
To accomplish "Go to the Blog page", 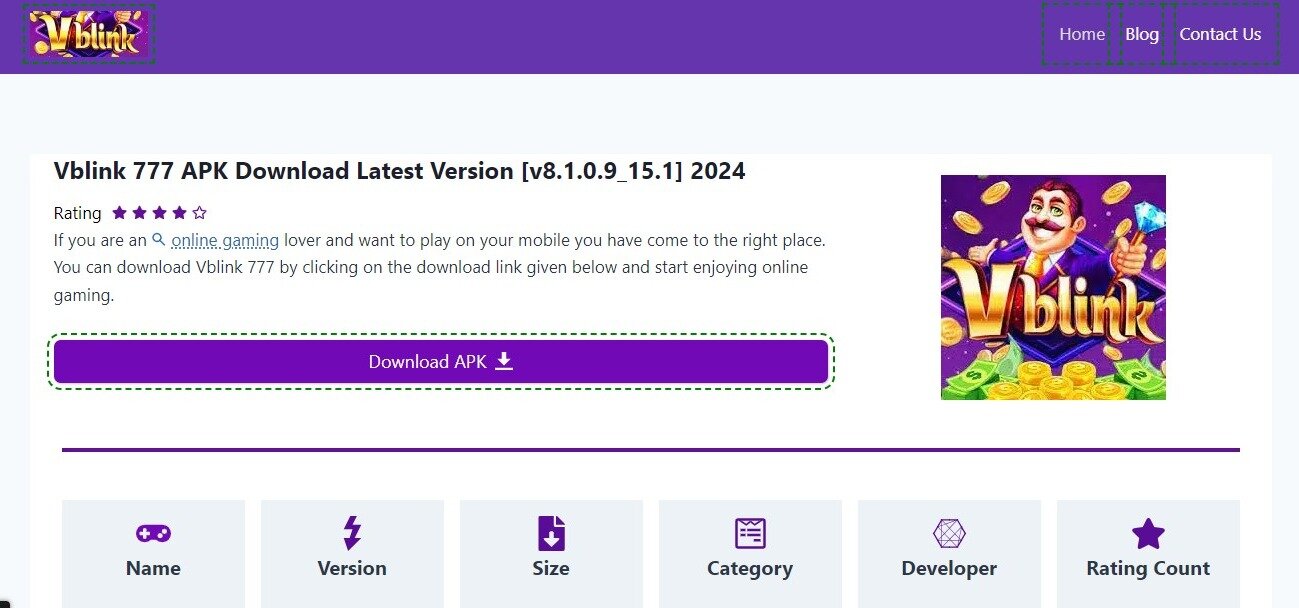I will [1142, 34].
